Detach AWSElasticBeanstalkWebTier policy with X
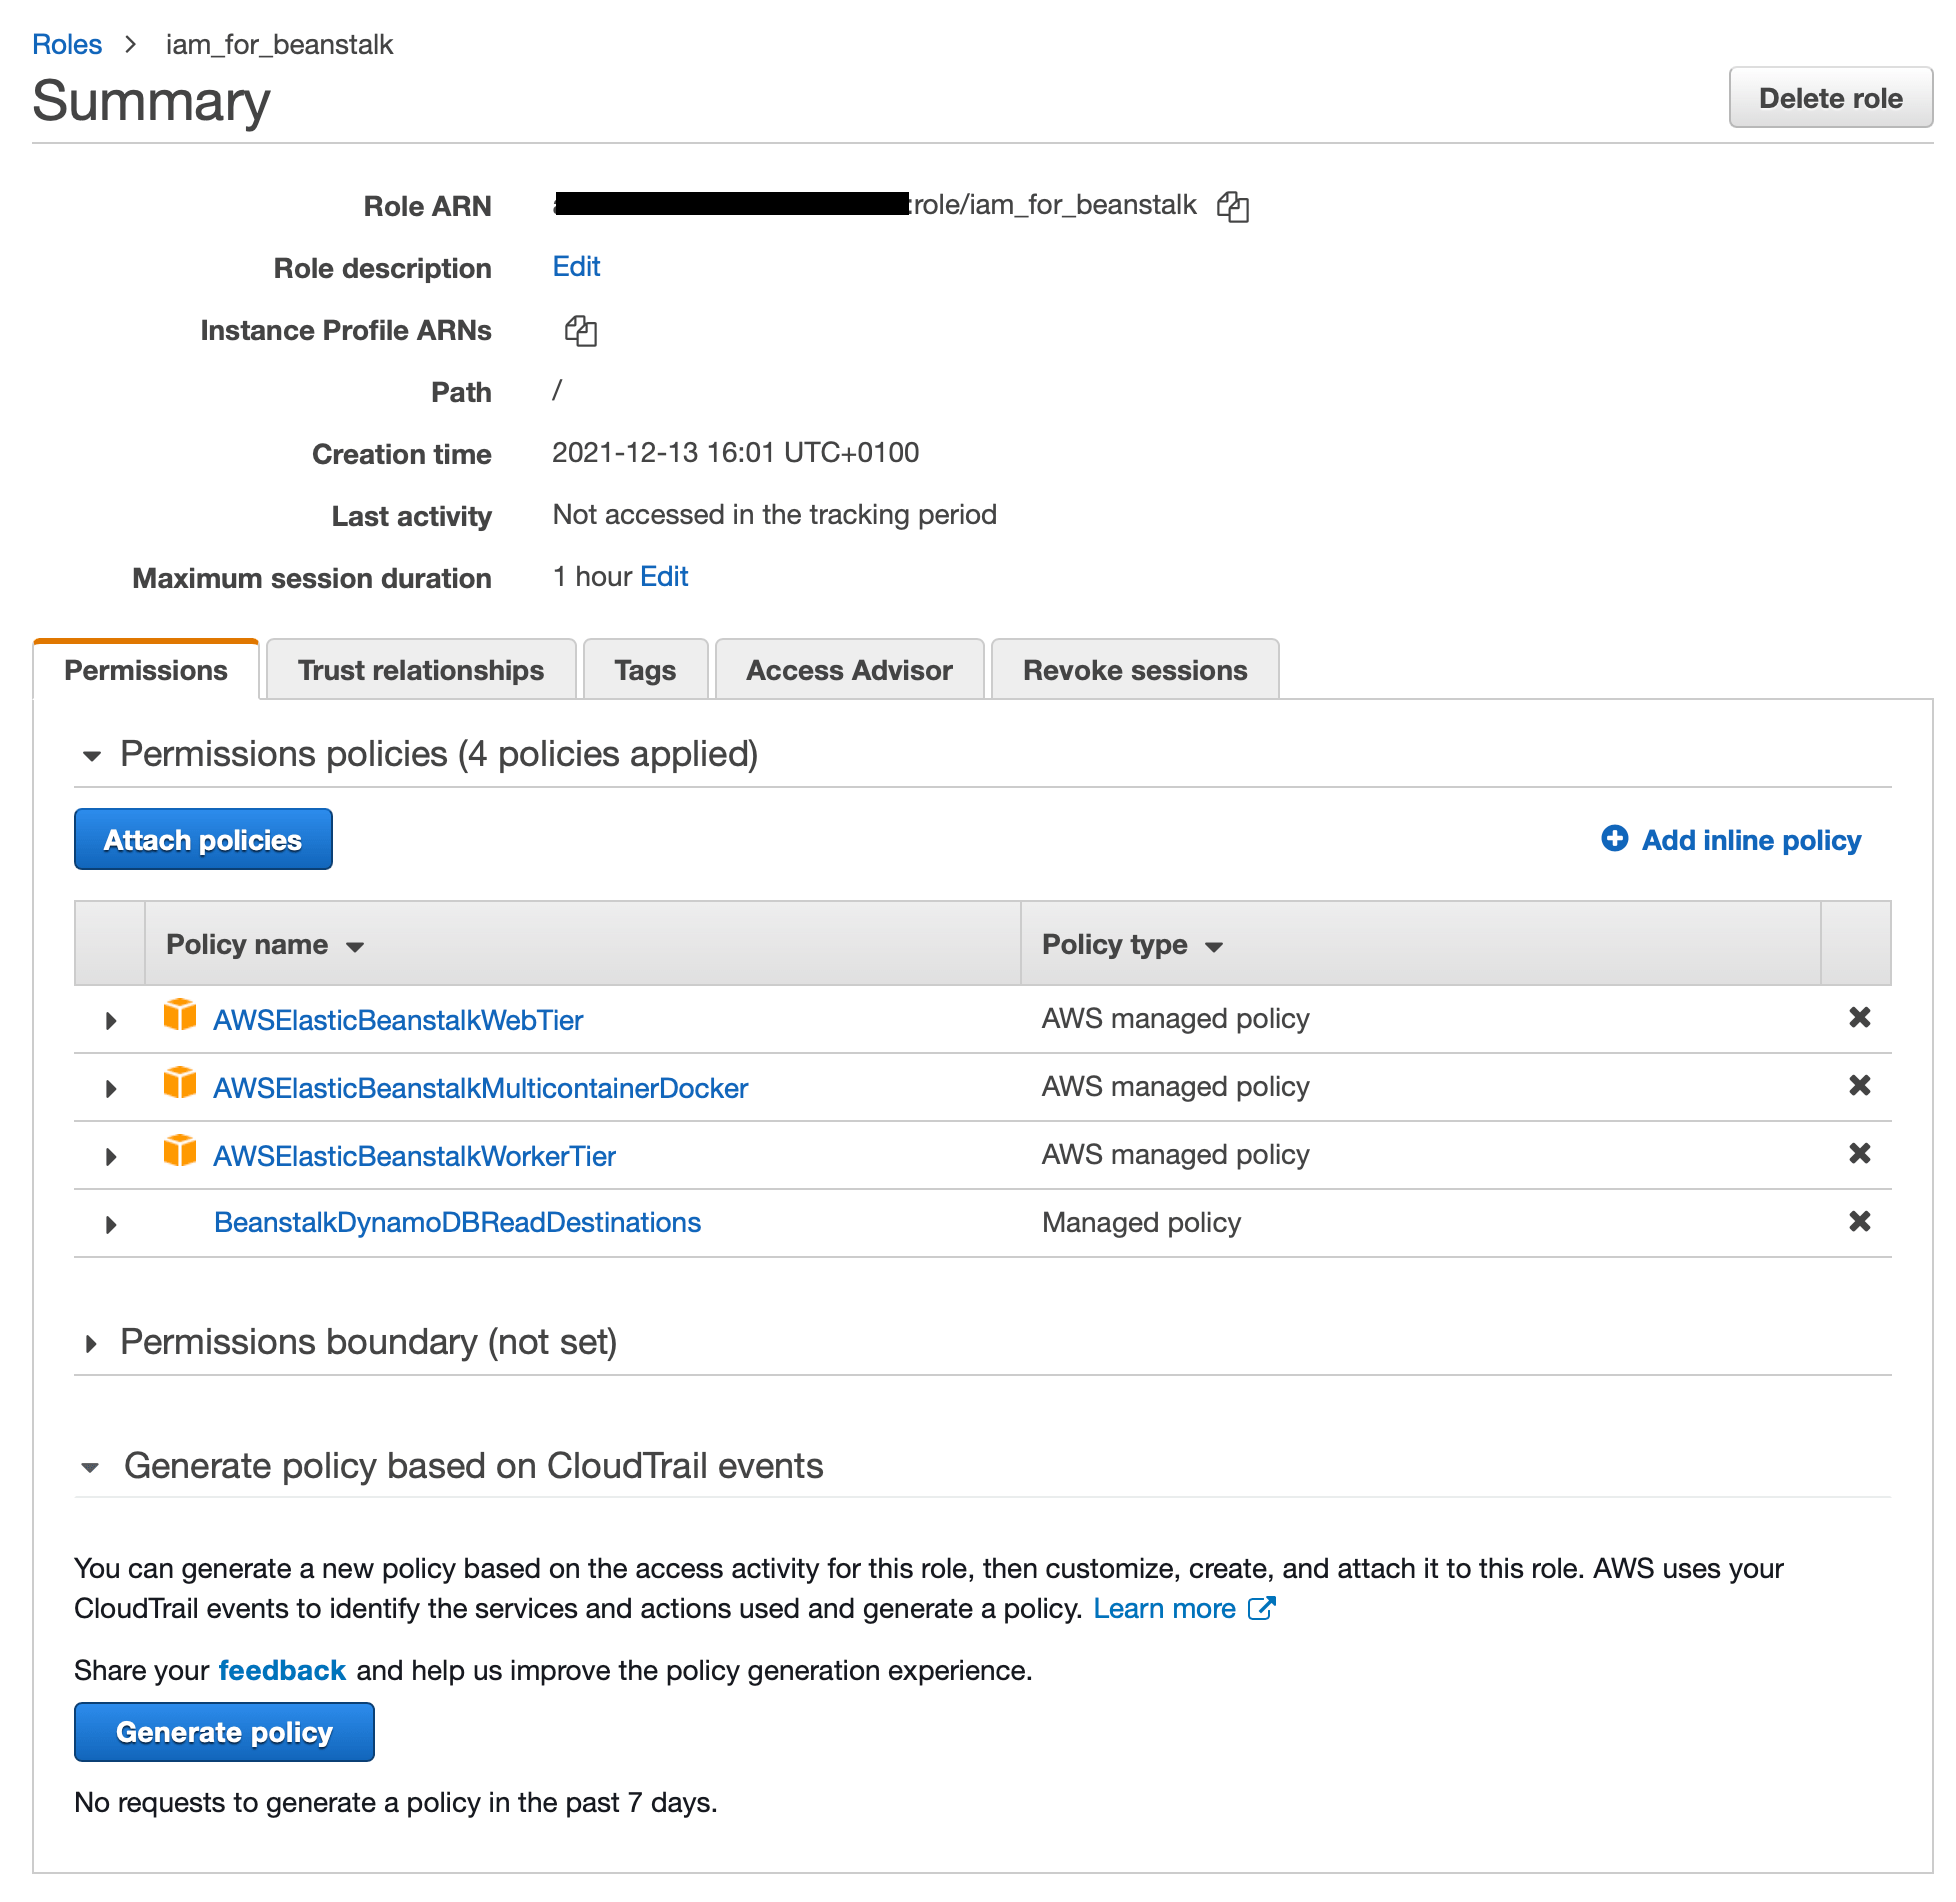 click(x=1859, y=1017)
